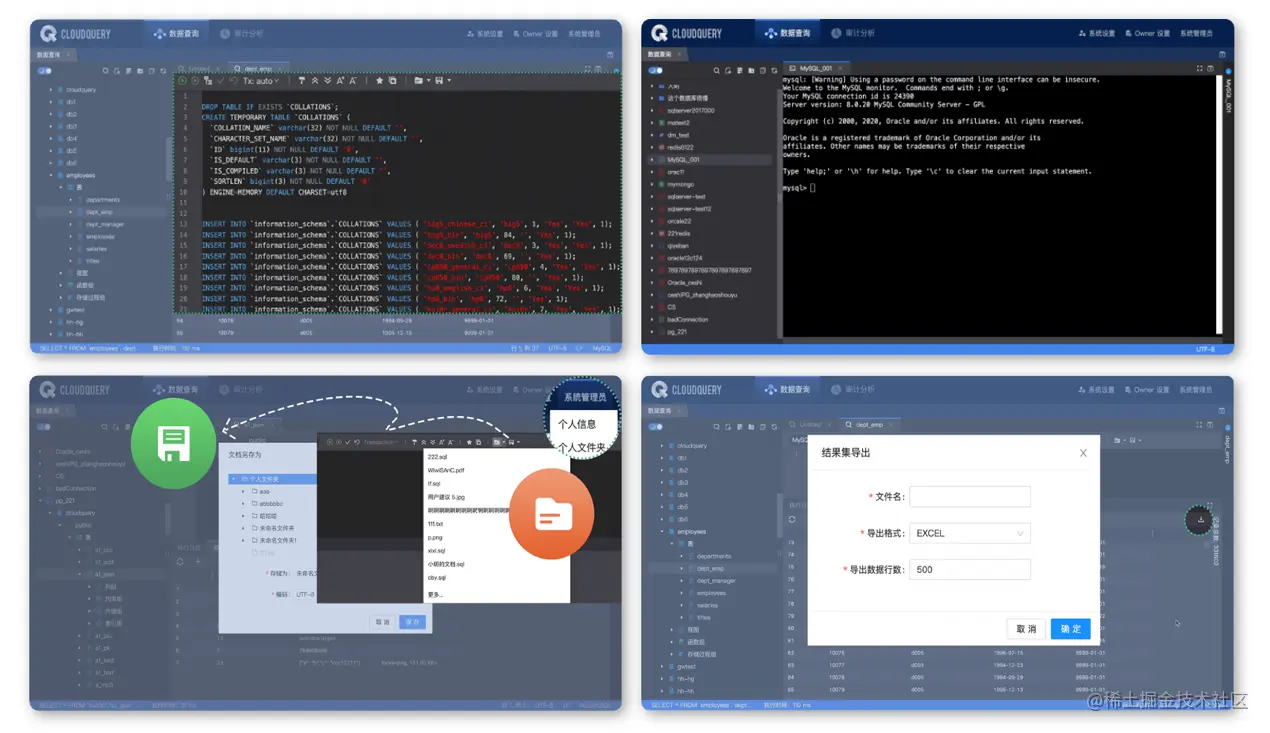Click 系统管理员 in export window header
Screen dimensions: 1270x733
click(x=1196, y=390)
